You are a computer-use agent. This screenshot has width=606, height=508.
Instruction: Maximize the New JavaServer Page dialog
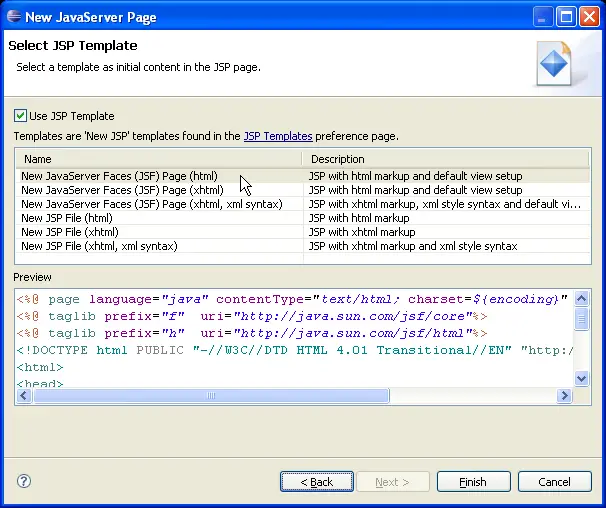[x=564, y=17]
